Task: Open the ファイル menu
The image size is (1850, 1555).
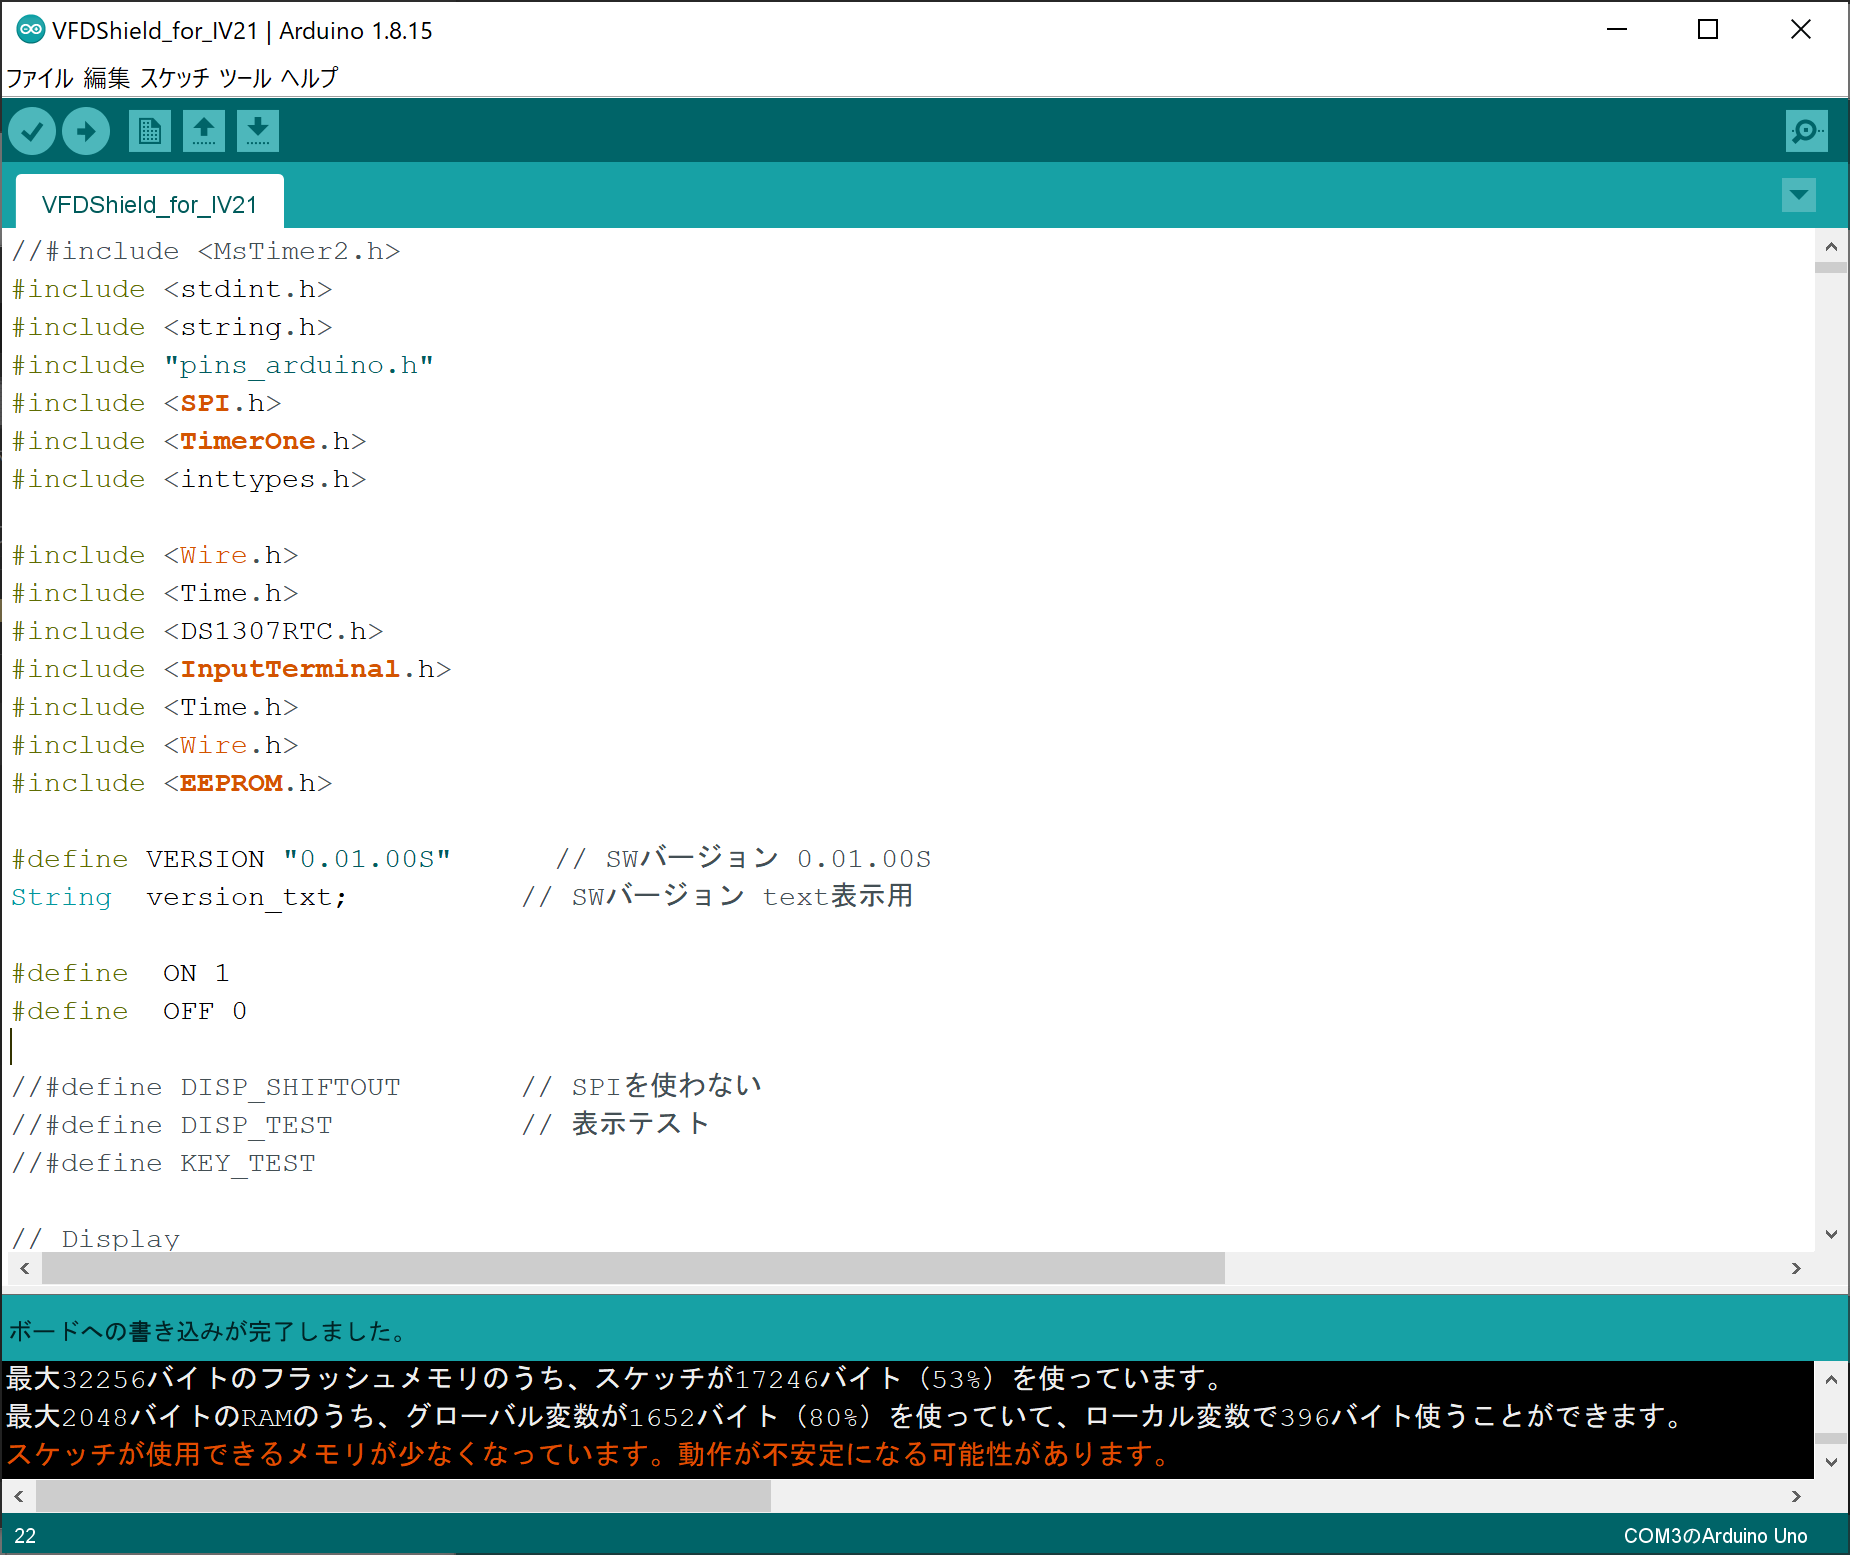Action: 39,77
